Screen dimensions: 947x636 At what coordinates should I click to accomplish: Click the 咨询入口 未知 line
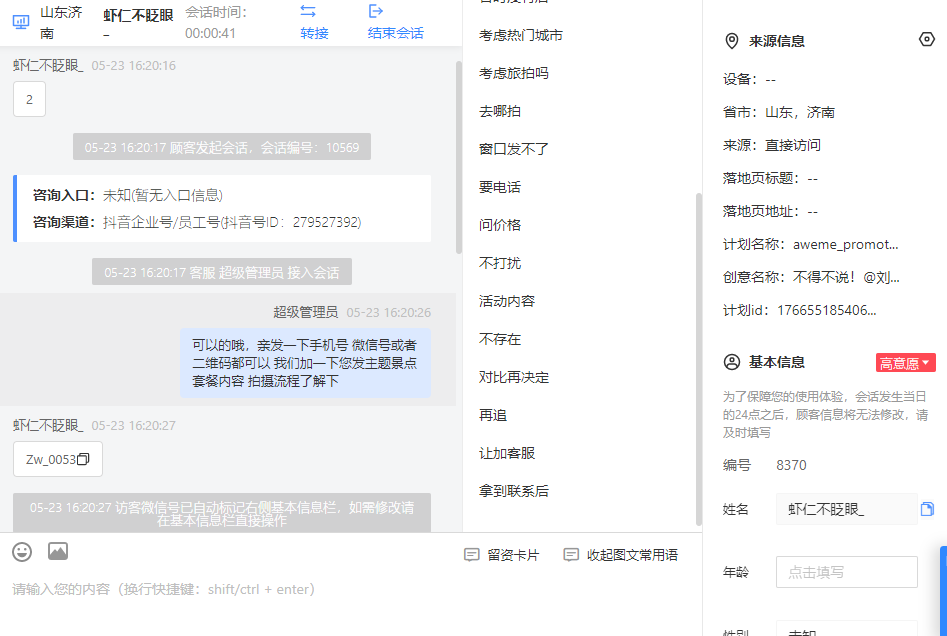pos(127,195)
